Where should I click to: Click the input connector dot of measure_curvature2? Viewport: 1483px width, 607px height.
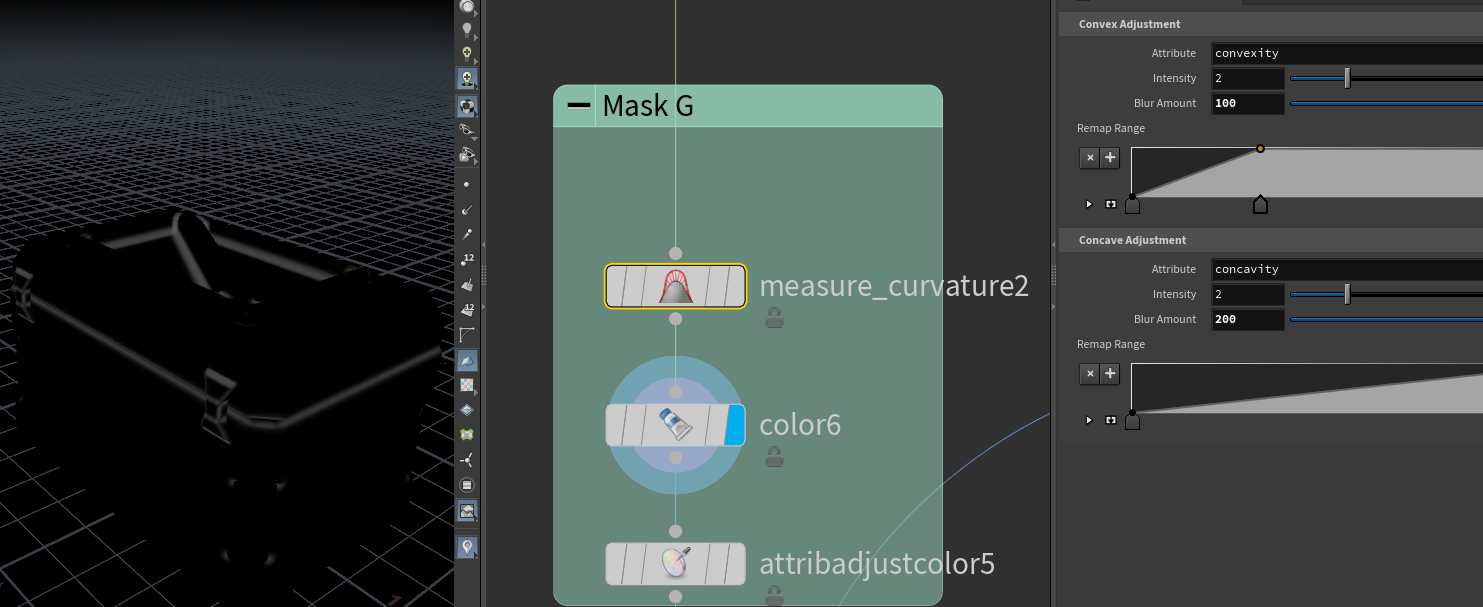click(675, 253)
